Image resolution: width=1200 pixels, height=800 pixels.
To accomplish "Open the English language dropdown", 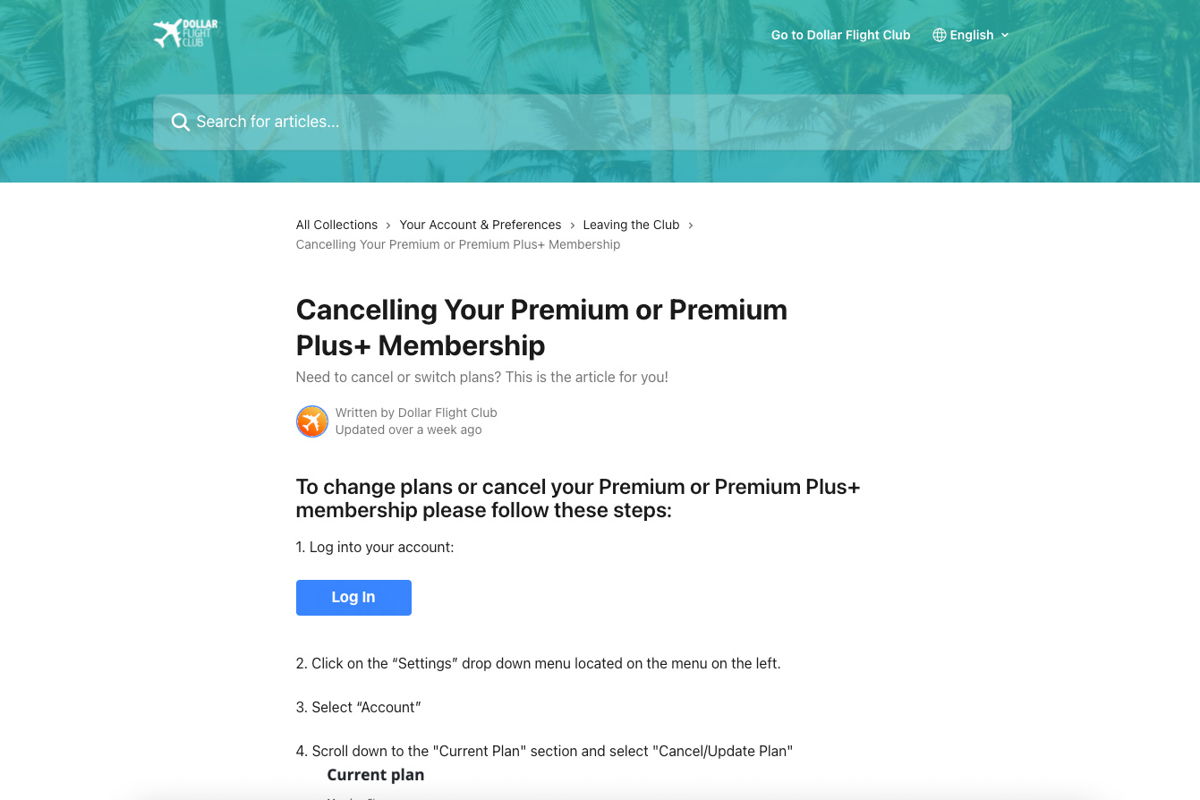I will pos(971,35).
